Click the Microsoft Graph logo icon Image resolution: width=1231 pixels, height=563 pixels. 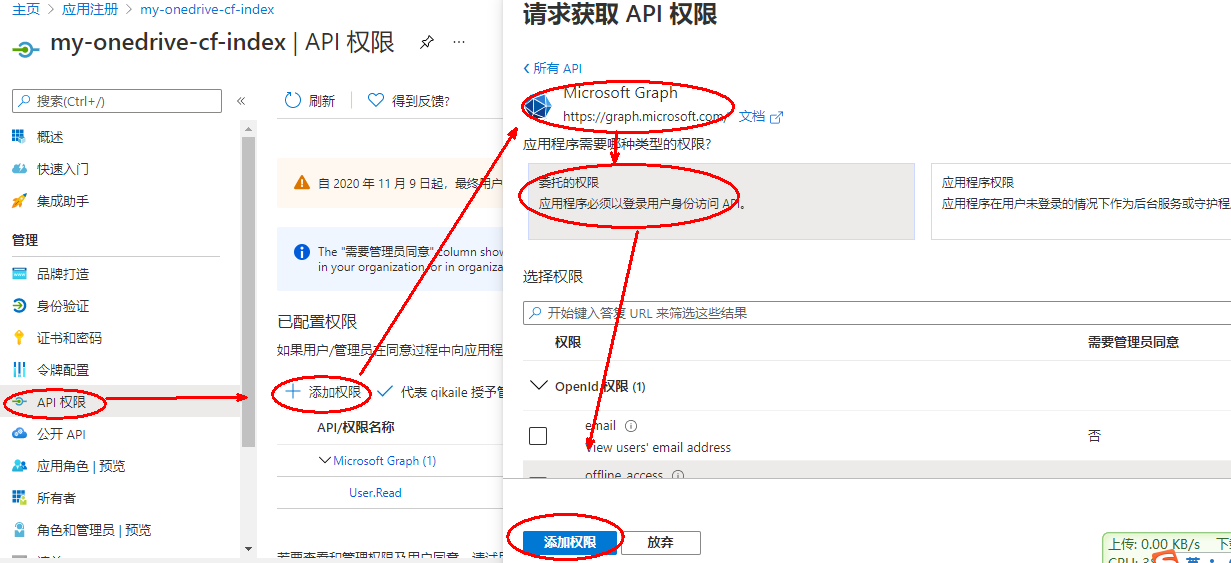538,107
